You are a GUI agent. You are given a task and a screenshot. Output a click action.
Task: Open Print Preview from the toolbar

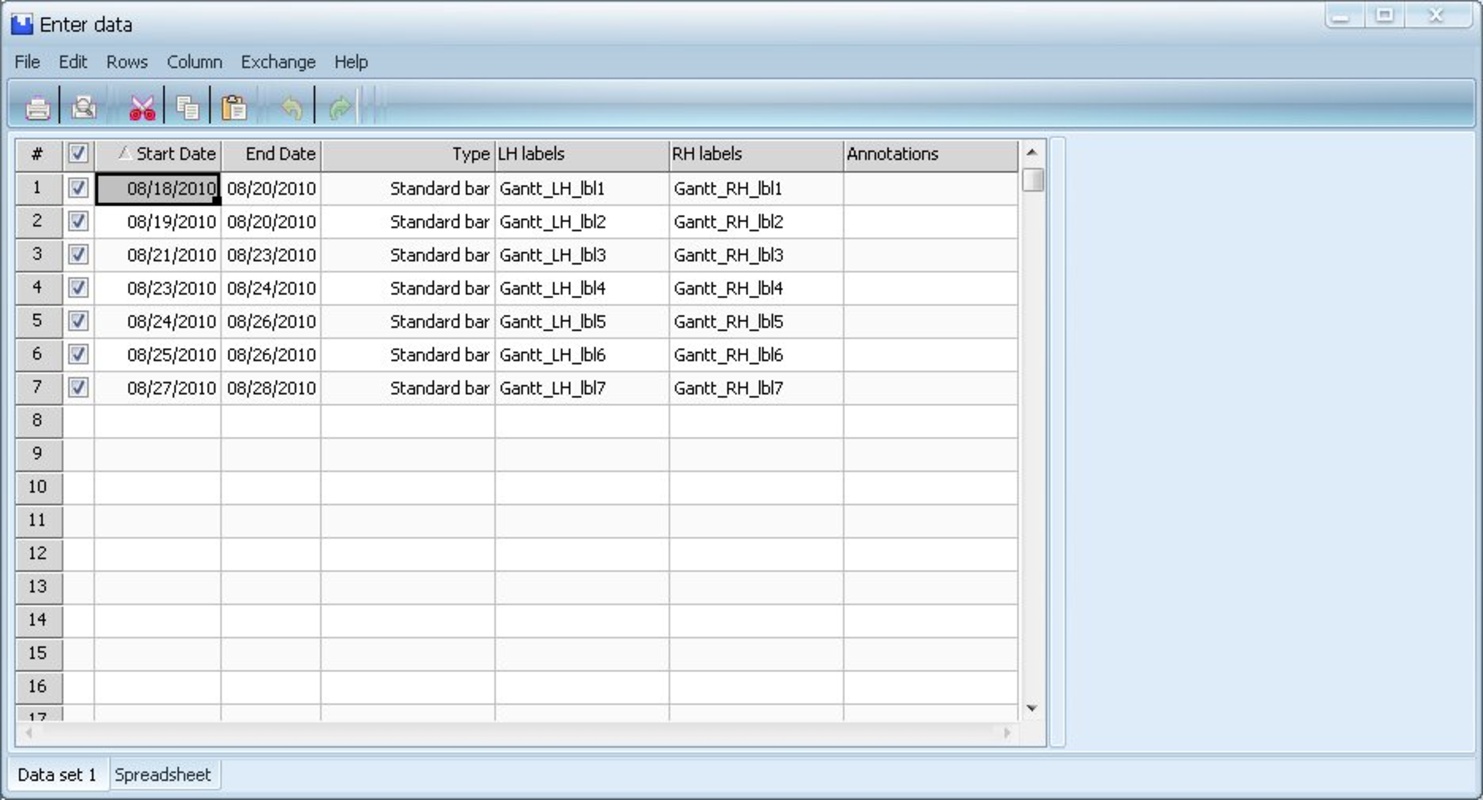(x=84, y=108)
